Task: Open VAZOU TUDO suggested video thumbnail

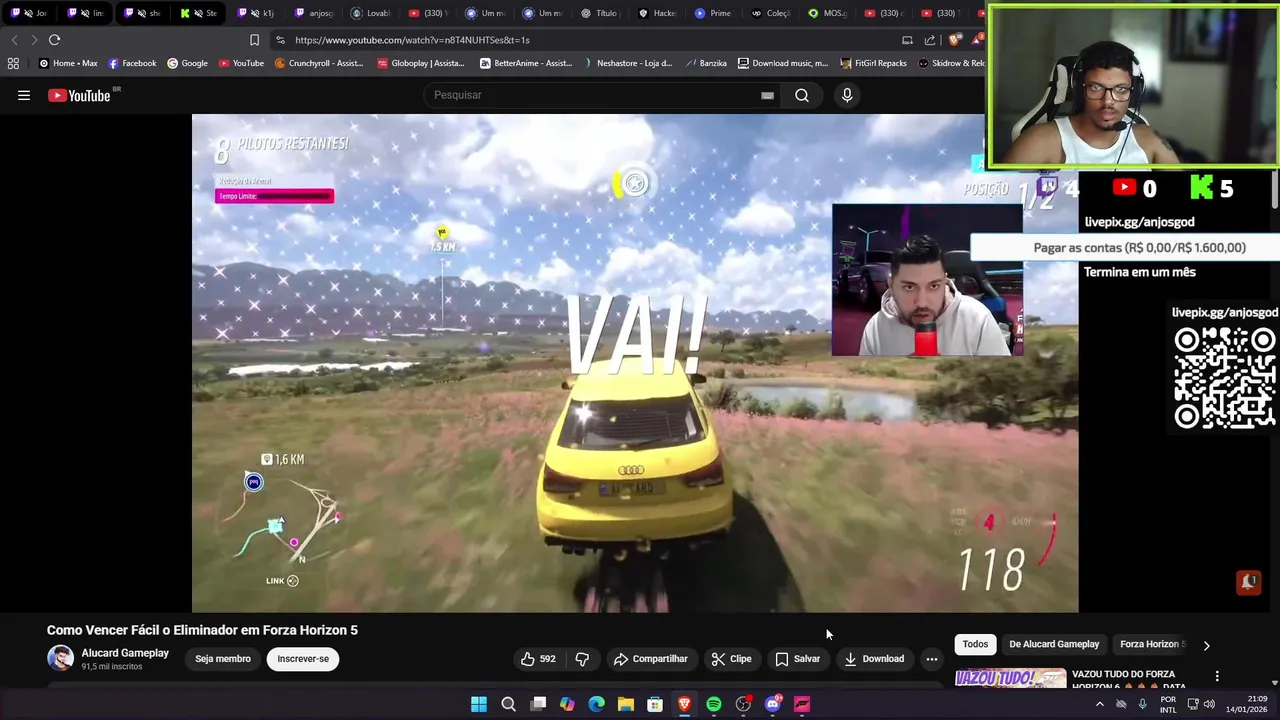Action: click(1010, 679)
